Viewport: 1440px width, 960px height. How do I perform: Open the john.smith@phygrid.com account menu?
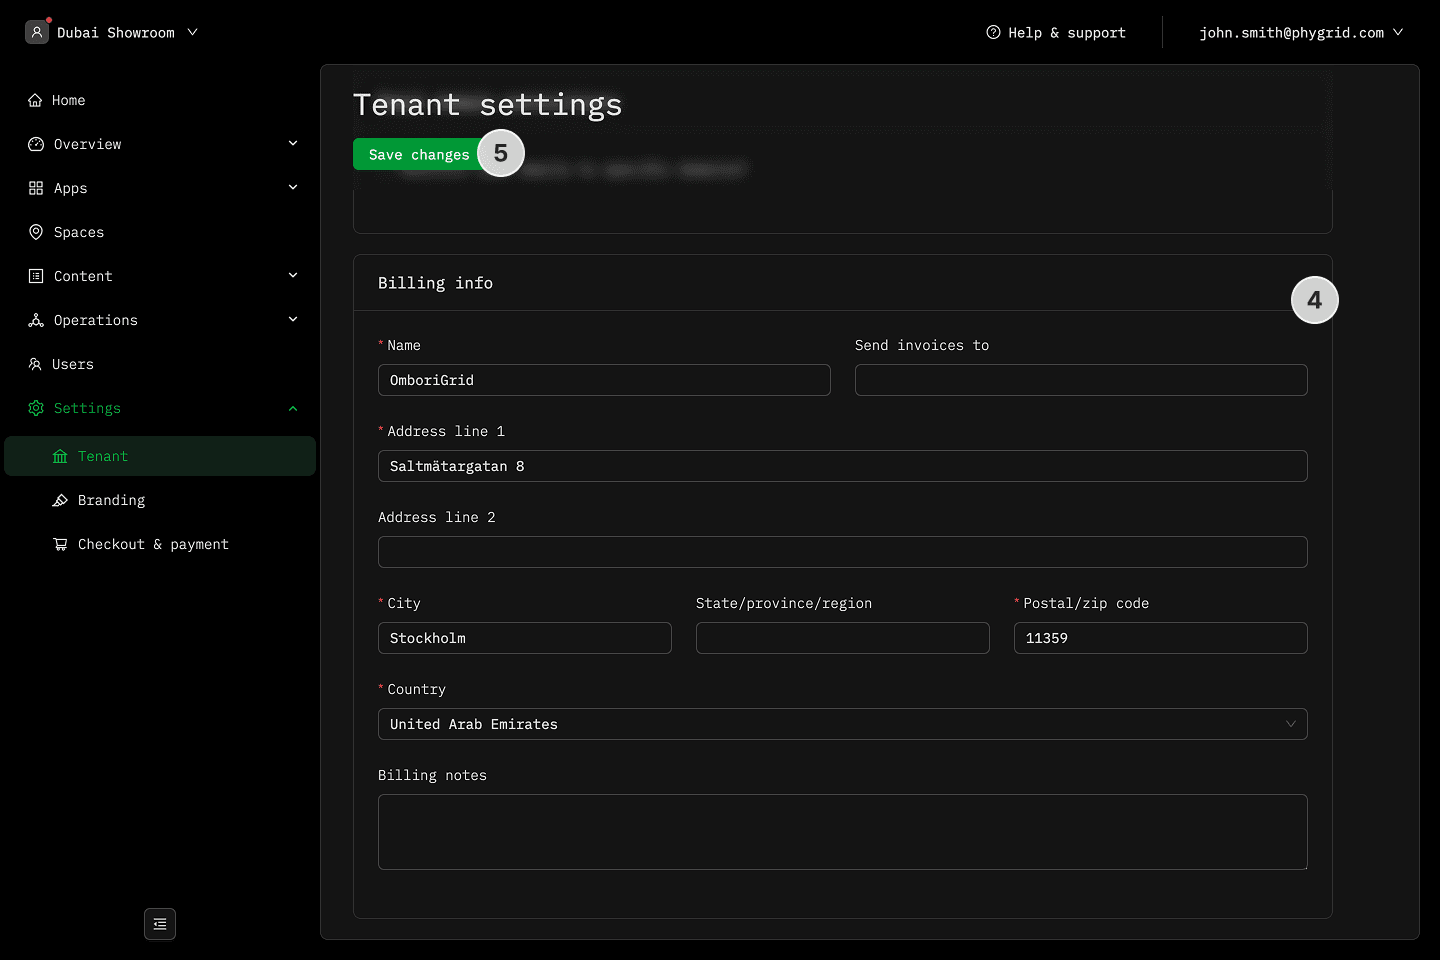(1300, 32)
